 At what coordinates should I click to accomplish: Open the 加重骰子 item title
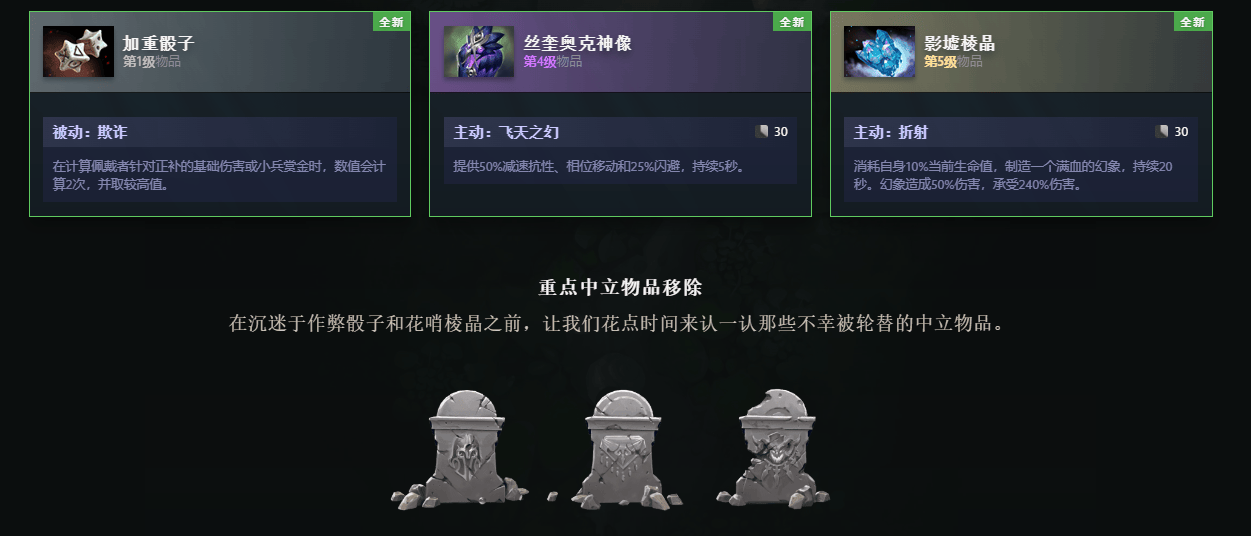(158, 43)
